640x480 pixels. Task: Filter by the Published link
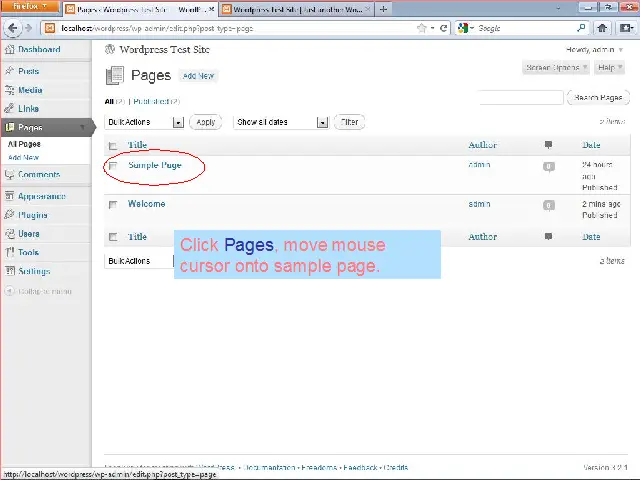pos(151,101)
